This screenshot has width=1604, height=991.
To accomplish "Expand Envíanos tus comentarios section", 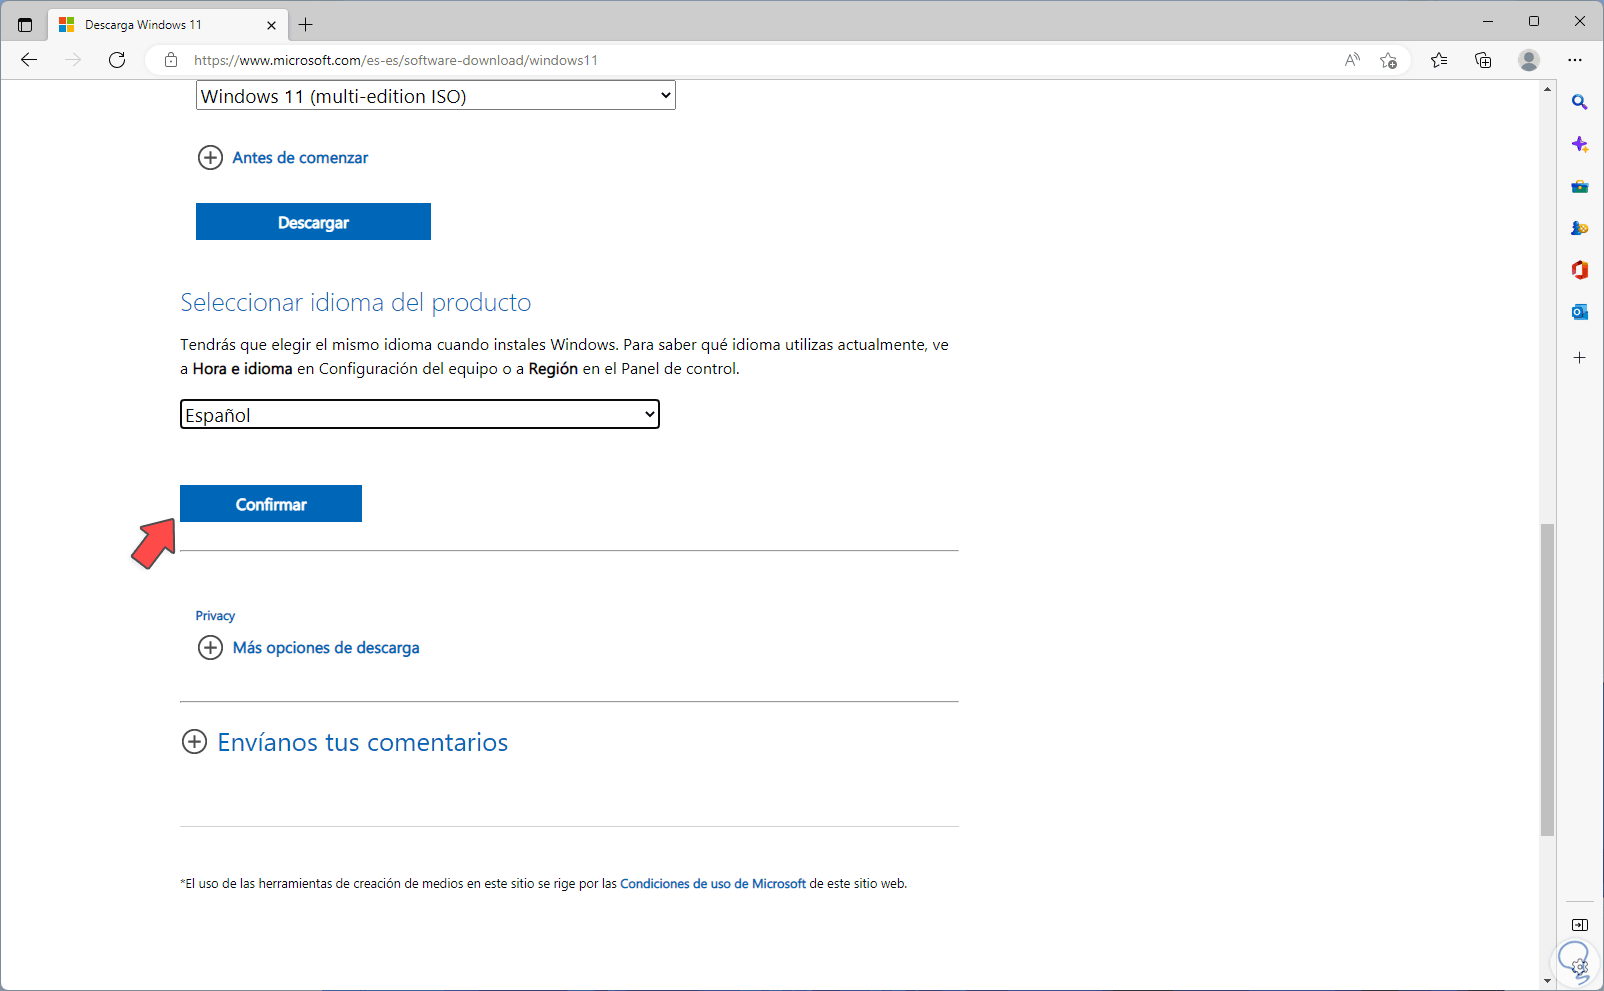I will [x=345, y=742].
